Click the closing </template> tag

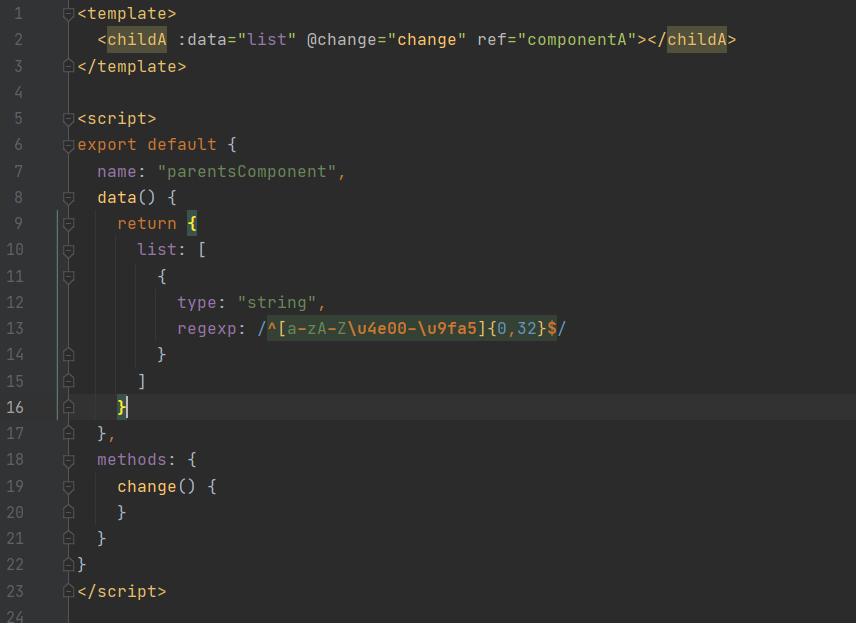click(x=132, y=66)
